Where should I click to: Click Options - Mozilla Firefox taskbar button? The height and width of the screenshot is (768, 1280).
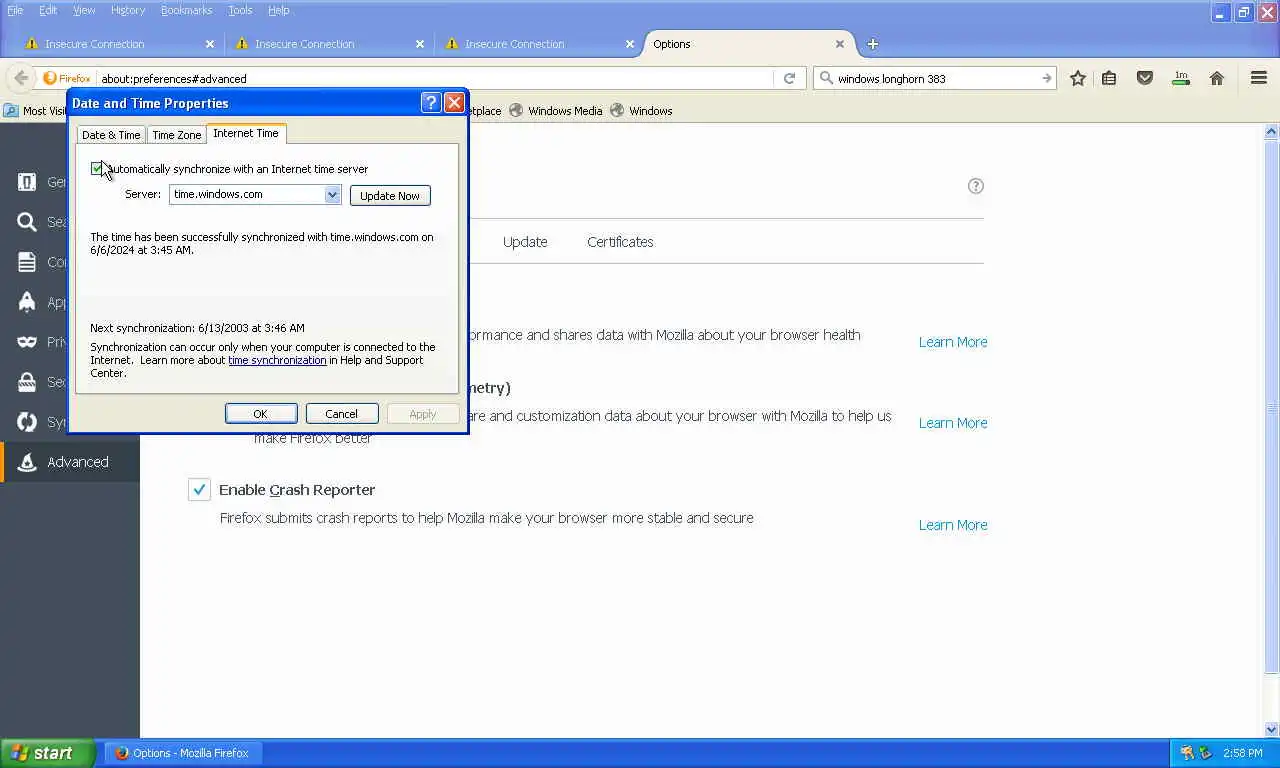(185, 753)
